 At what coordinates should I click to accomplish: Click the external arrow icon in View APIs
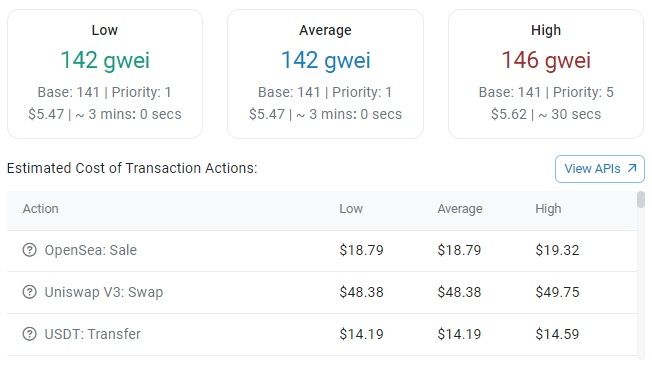coord(632,168)
